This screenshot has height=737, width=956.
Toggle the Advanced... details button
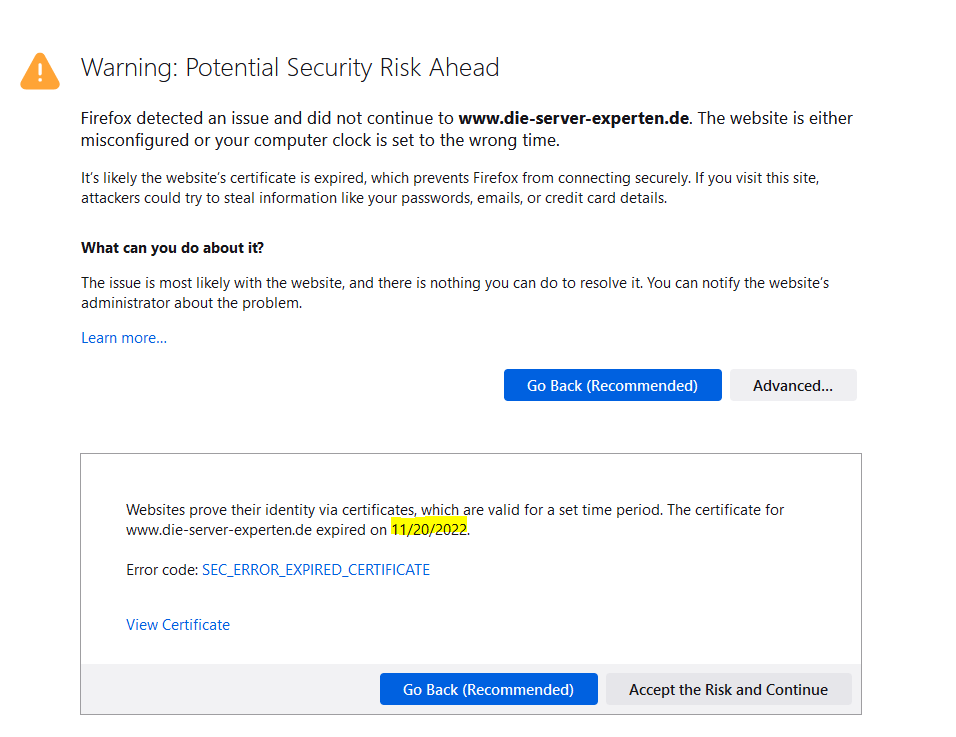(x=792, y=385)
